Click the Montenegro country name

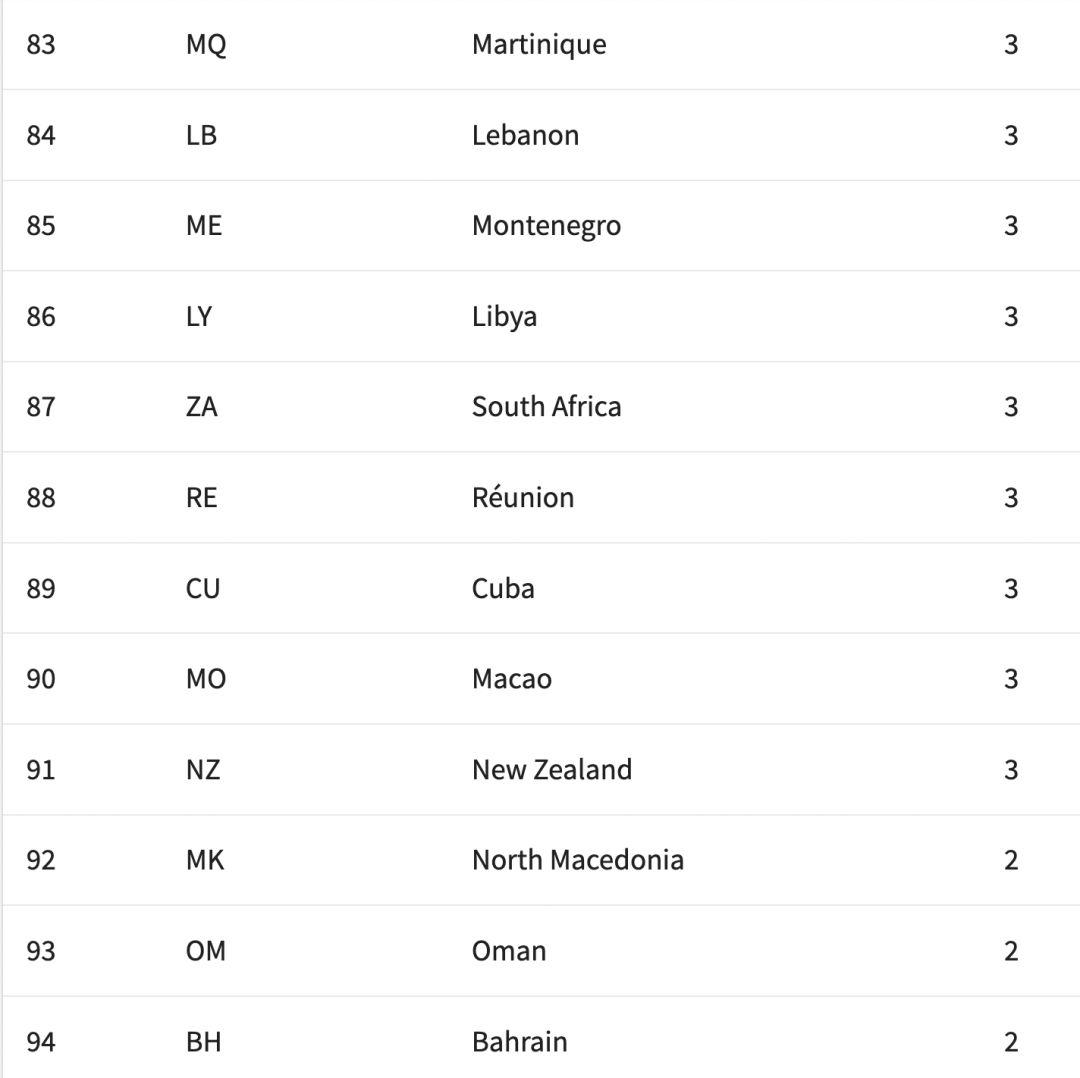(x=546, y=226)
